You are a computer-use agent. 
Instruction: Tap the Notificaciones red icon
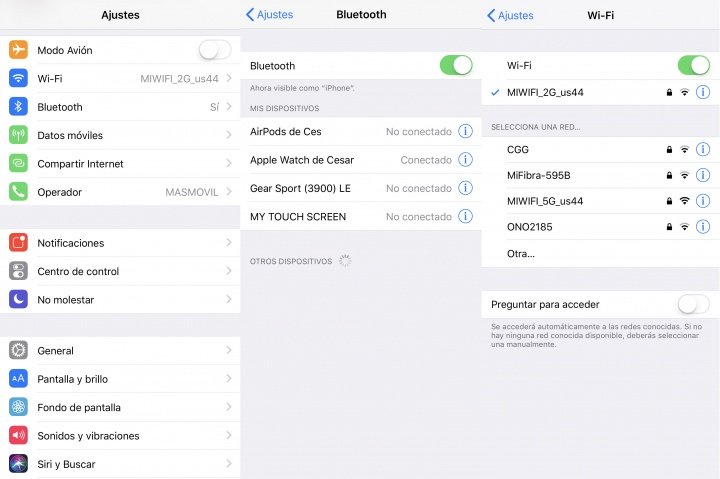pyautogui.click(x=18, y=242)
